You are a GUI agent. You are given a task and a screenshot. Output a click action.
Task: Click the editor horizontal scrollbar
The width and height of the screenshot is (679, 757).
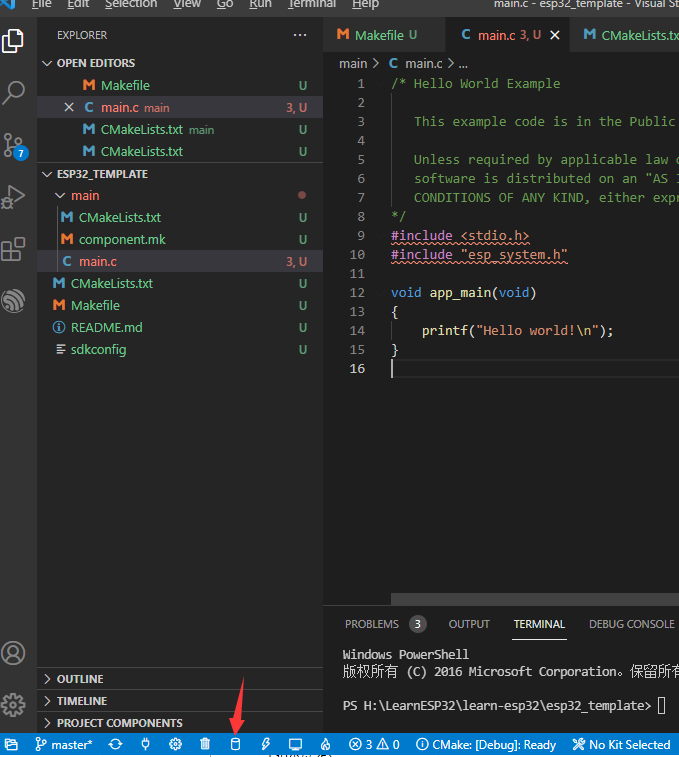535,599
